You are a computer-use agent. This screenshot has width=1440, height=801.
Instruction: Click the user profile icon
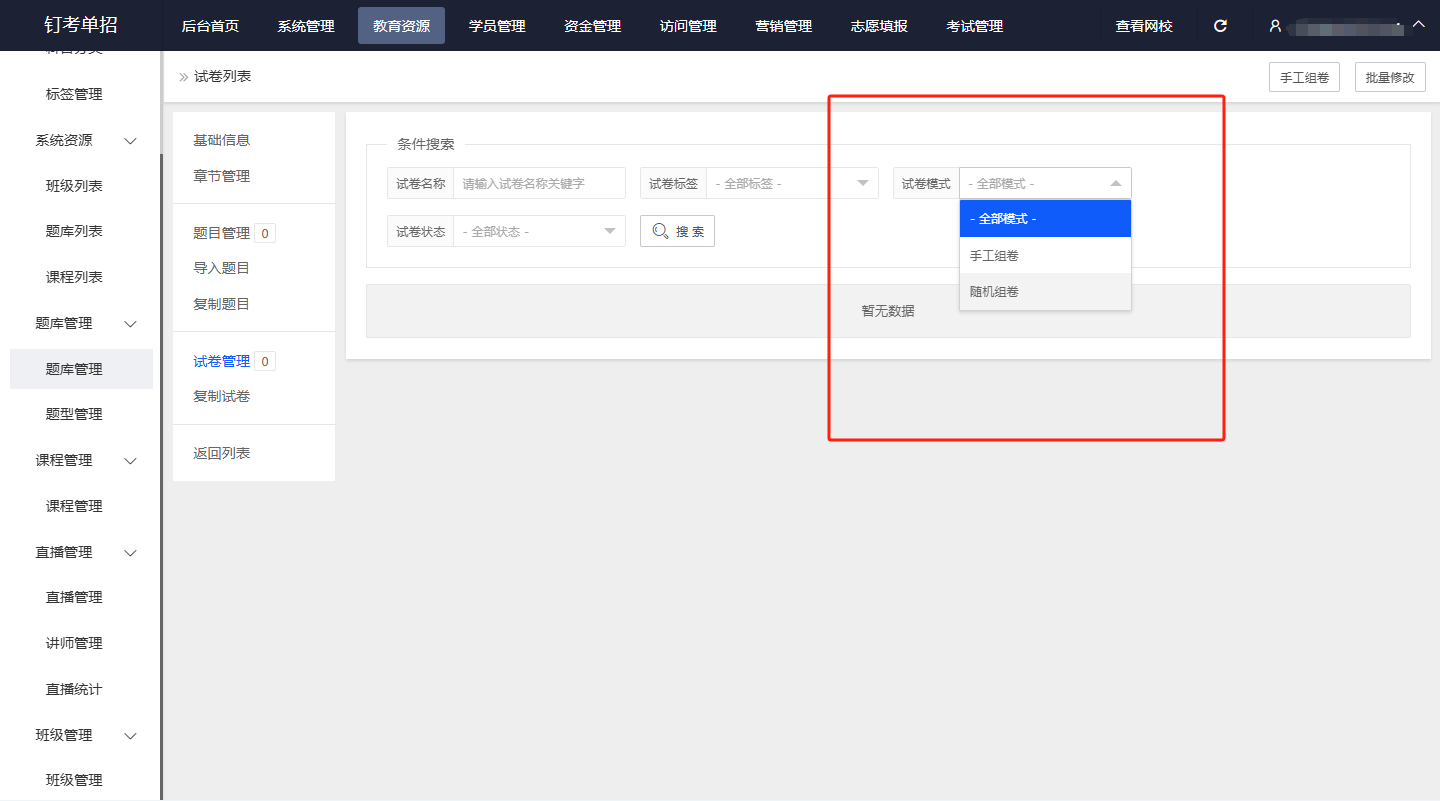[1275, 26]
